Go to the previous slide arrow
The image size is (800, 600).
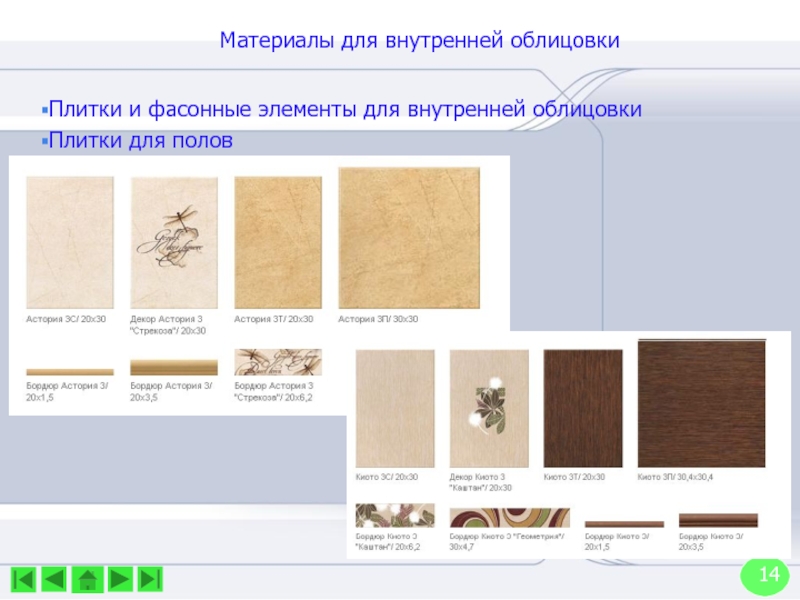pyautogui.click(x=55, y=578)
